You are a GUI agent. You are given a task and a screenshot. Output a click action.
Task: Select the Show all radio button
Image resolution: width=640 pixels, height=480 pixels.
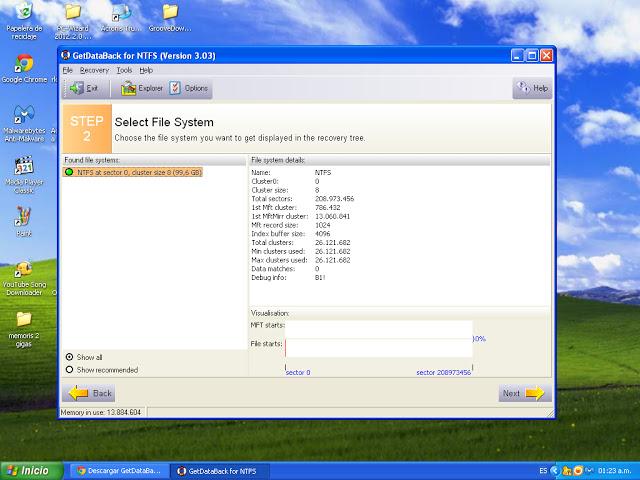[x=69, y=357]
